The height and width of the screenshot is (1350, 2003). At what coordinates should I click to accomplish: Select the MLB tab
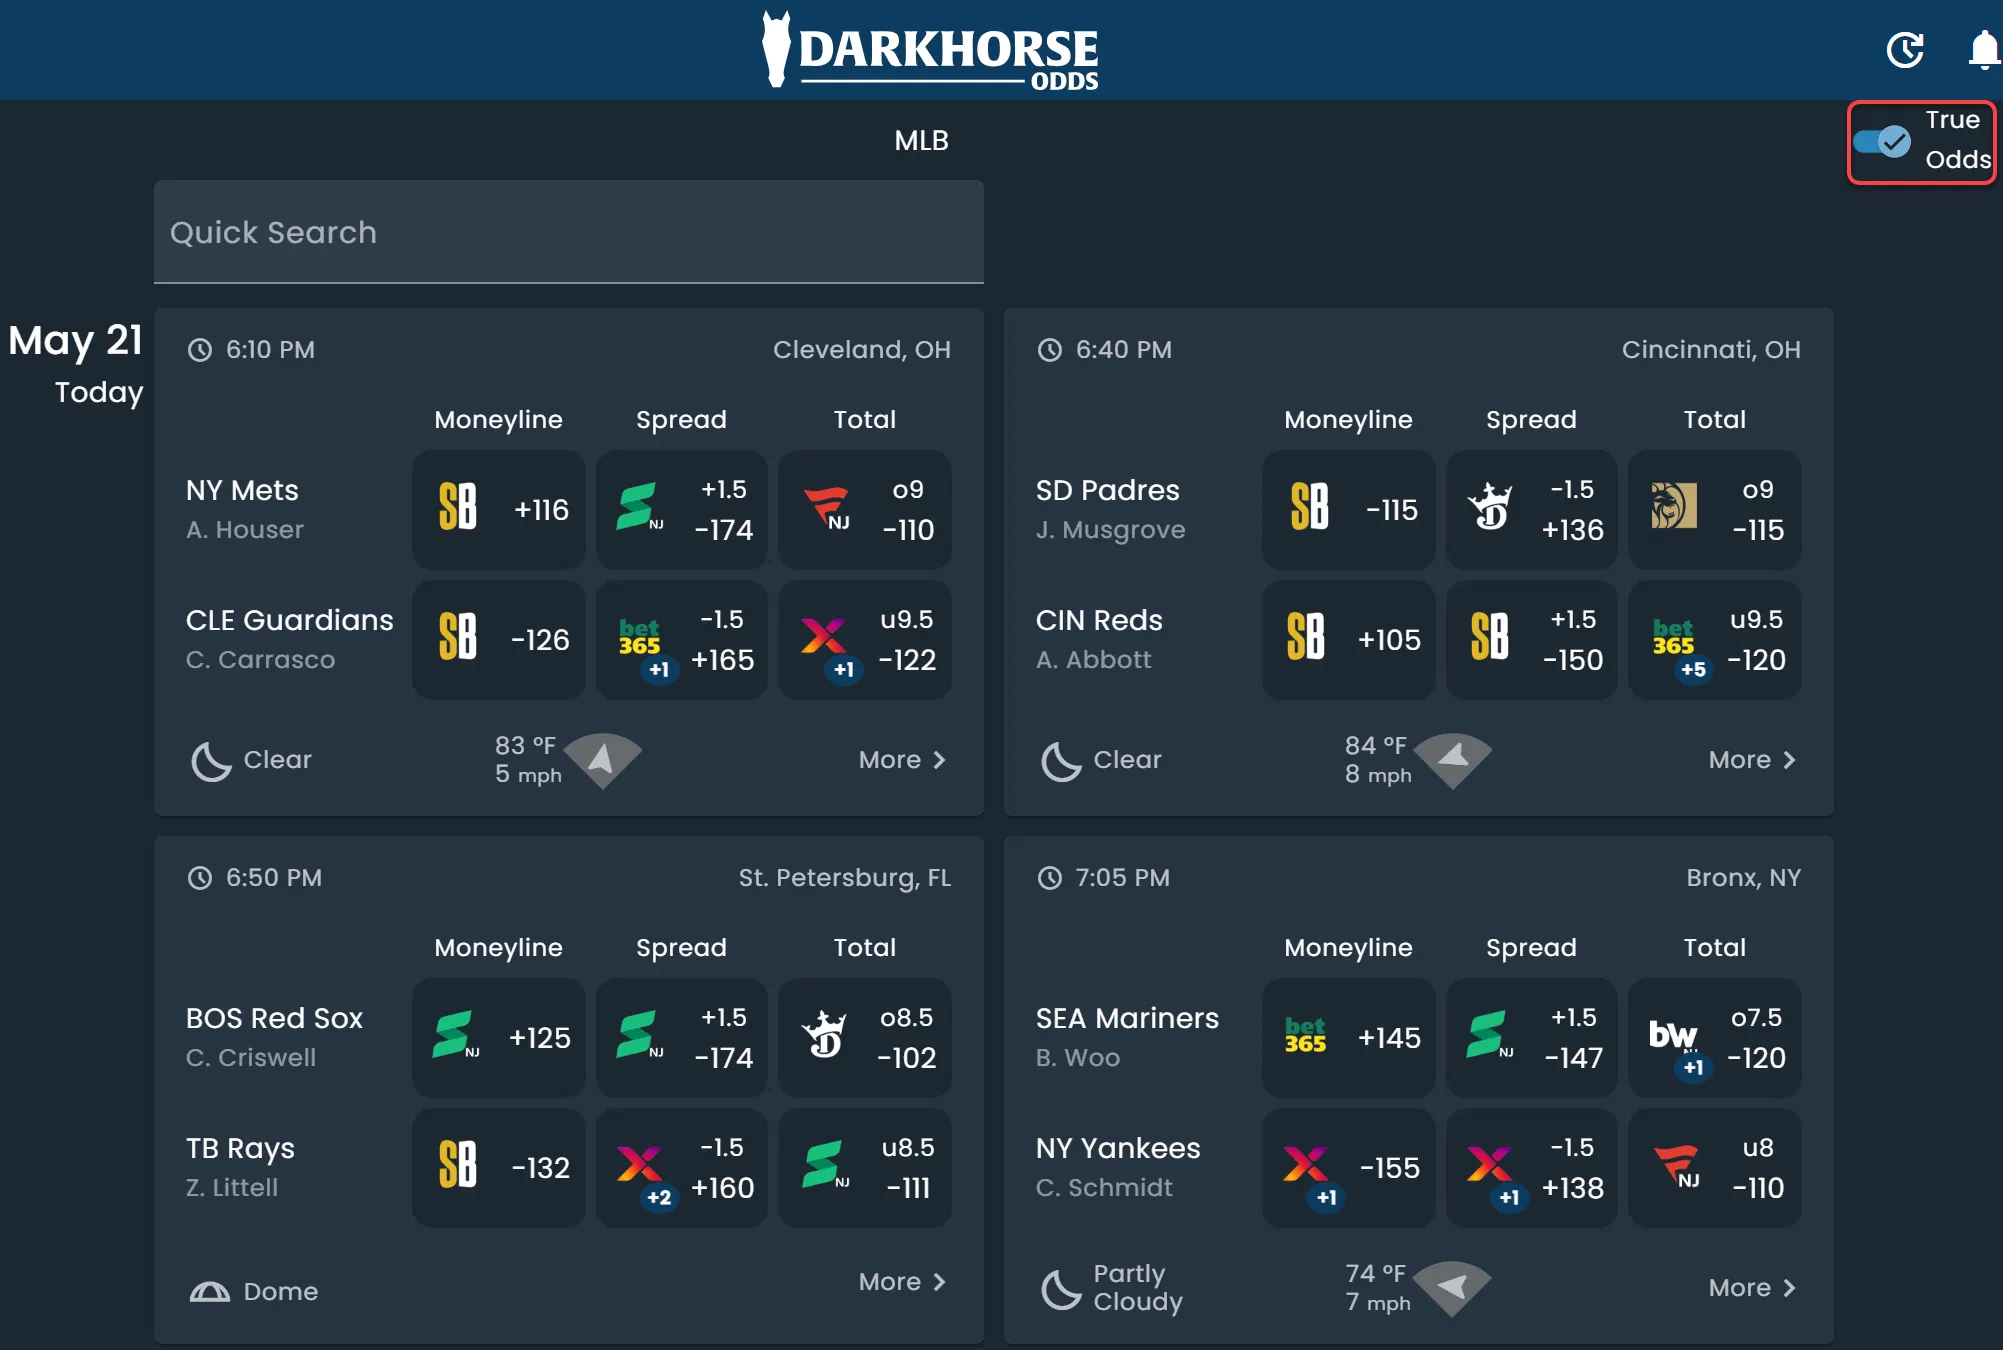(921, 140)
